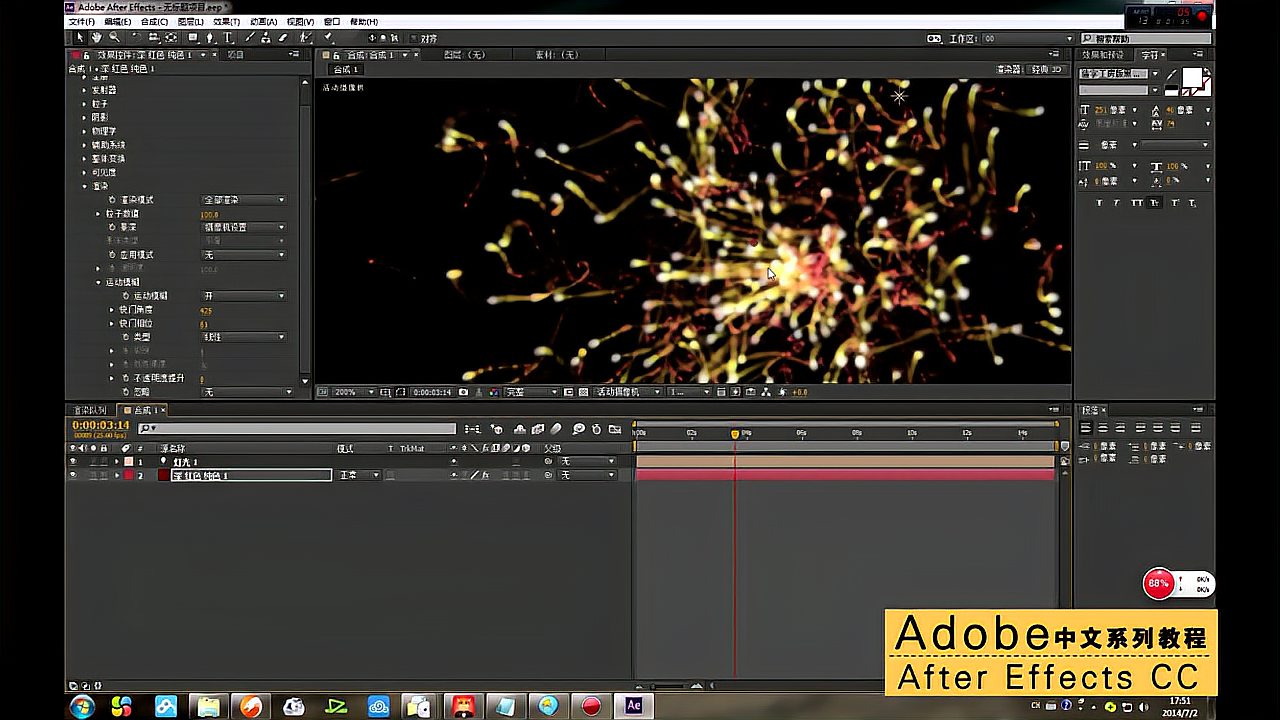The width and height of the screenshot is (1280, 720).
Task: Toggle stopwatch for 景深 property
Action: coord(112,227)
